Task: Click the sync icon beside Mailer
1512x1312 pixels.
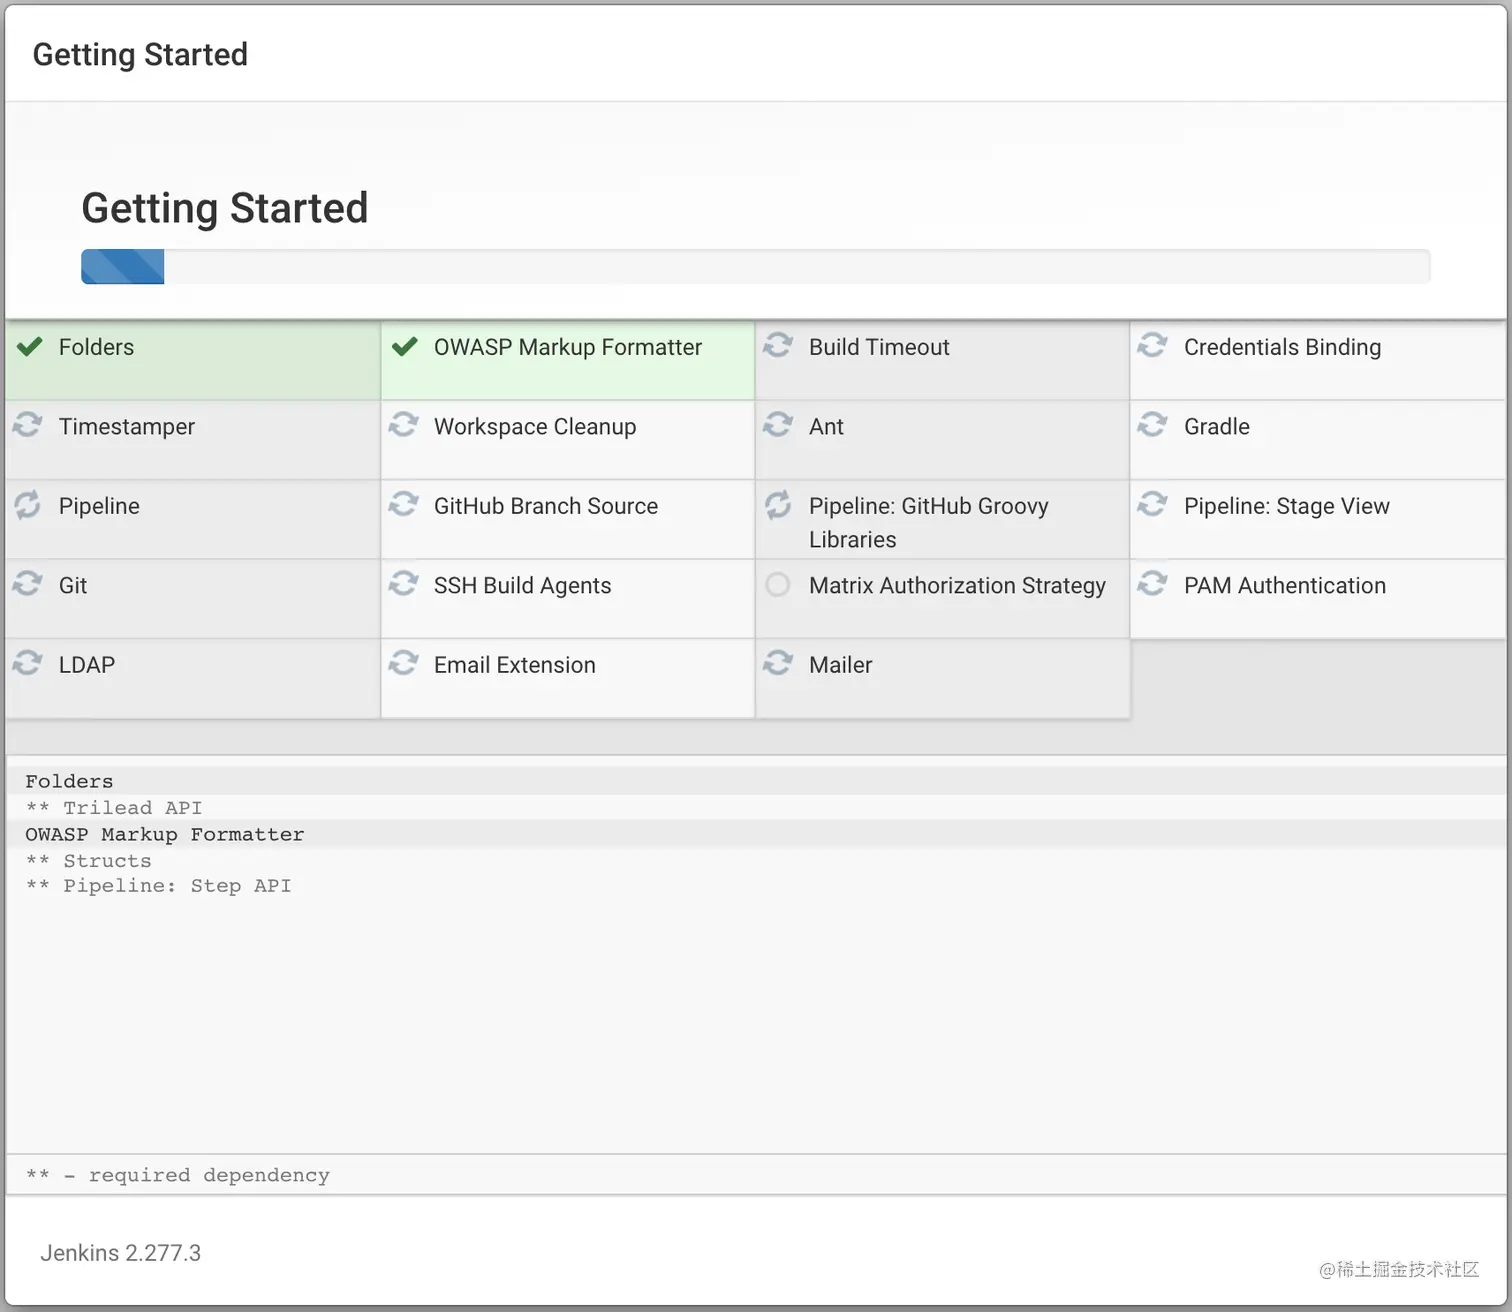Action: pyautogui.click(x=778, y=663)
